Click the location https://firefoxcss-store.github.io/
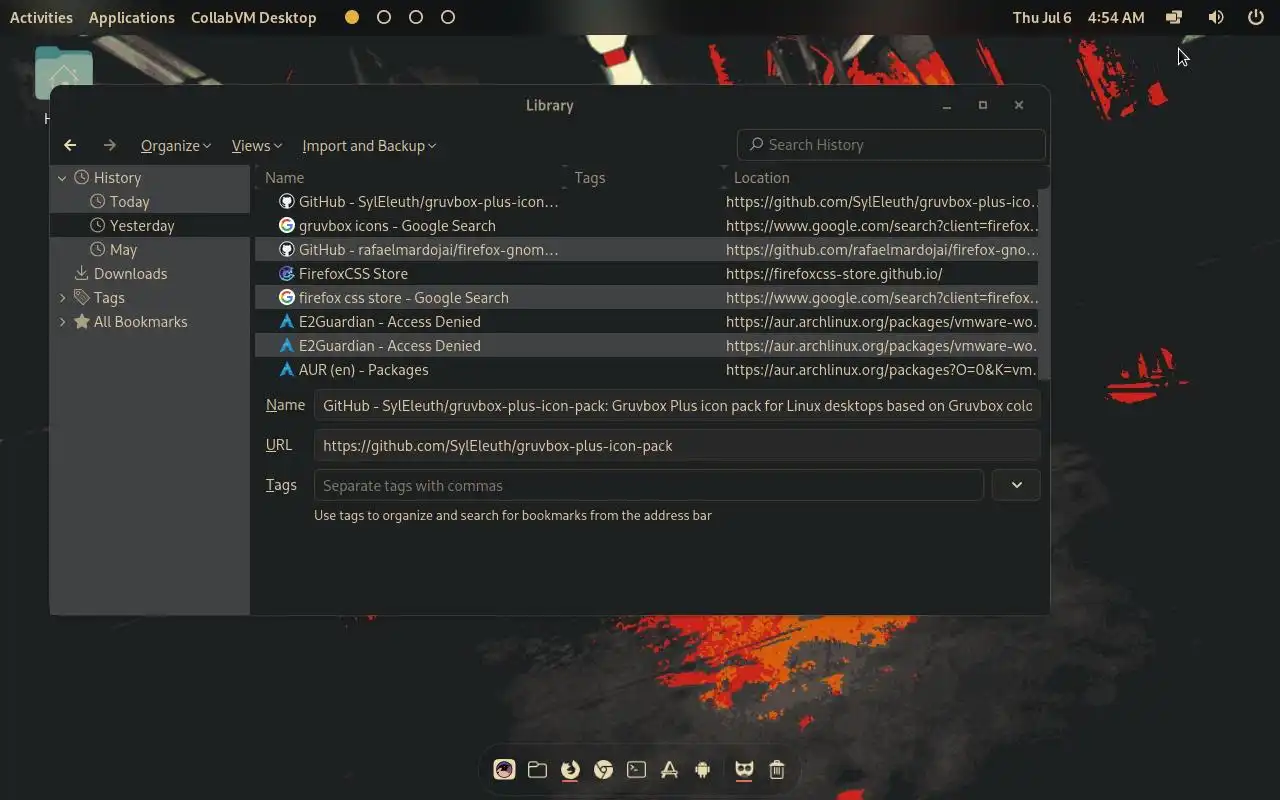 [834, 273]
